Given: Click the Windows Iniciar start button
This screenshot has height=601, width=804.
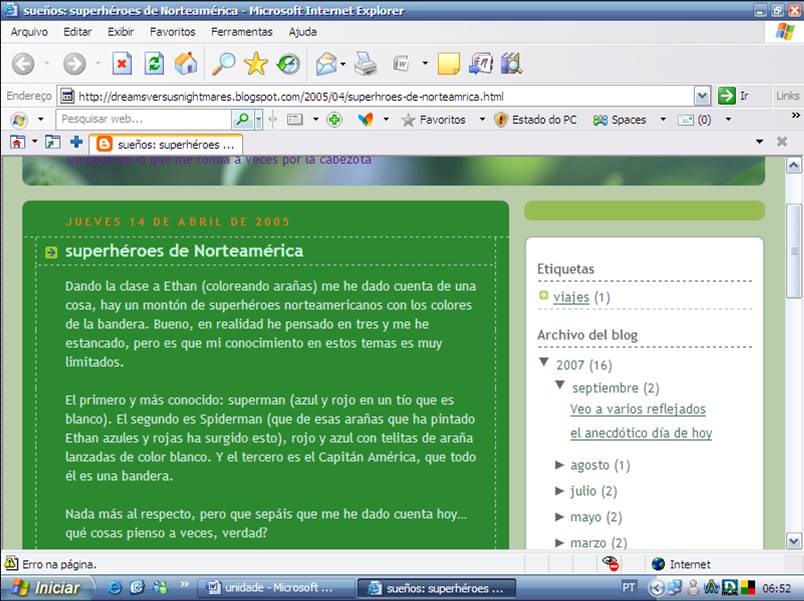Looking at the screenshot, I should coord(47,587).
